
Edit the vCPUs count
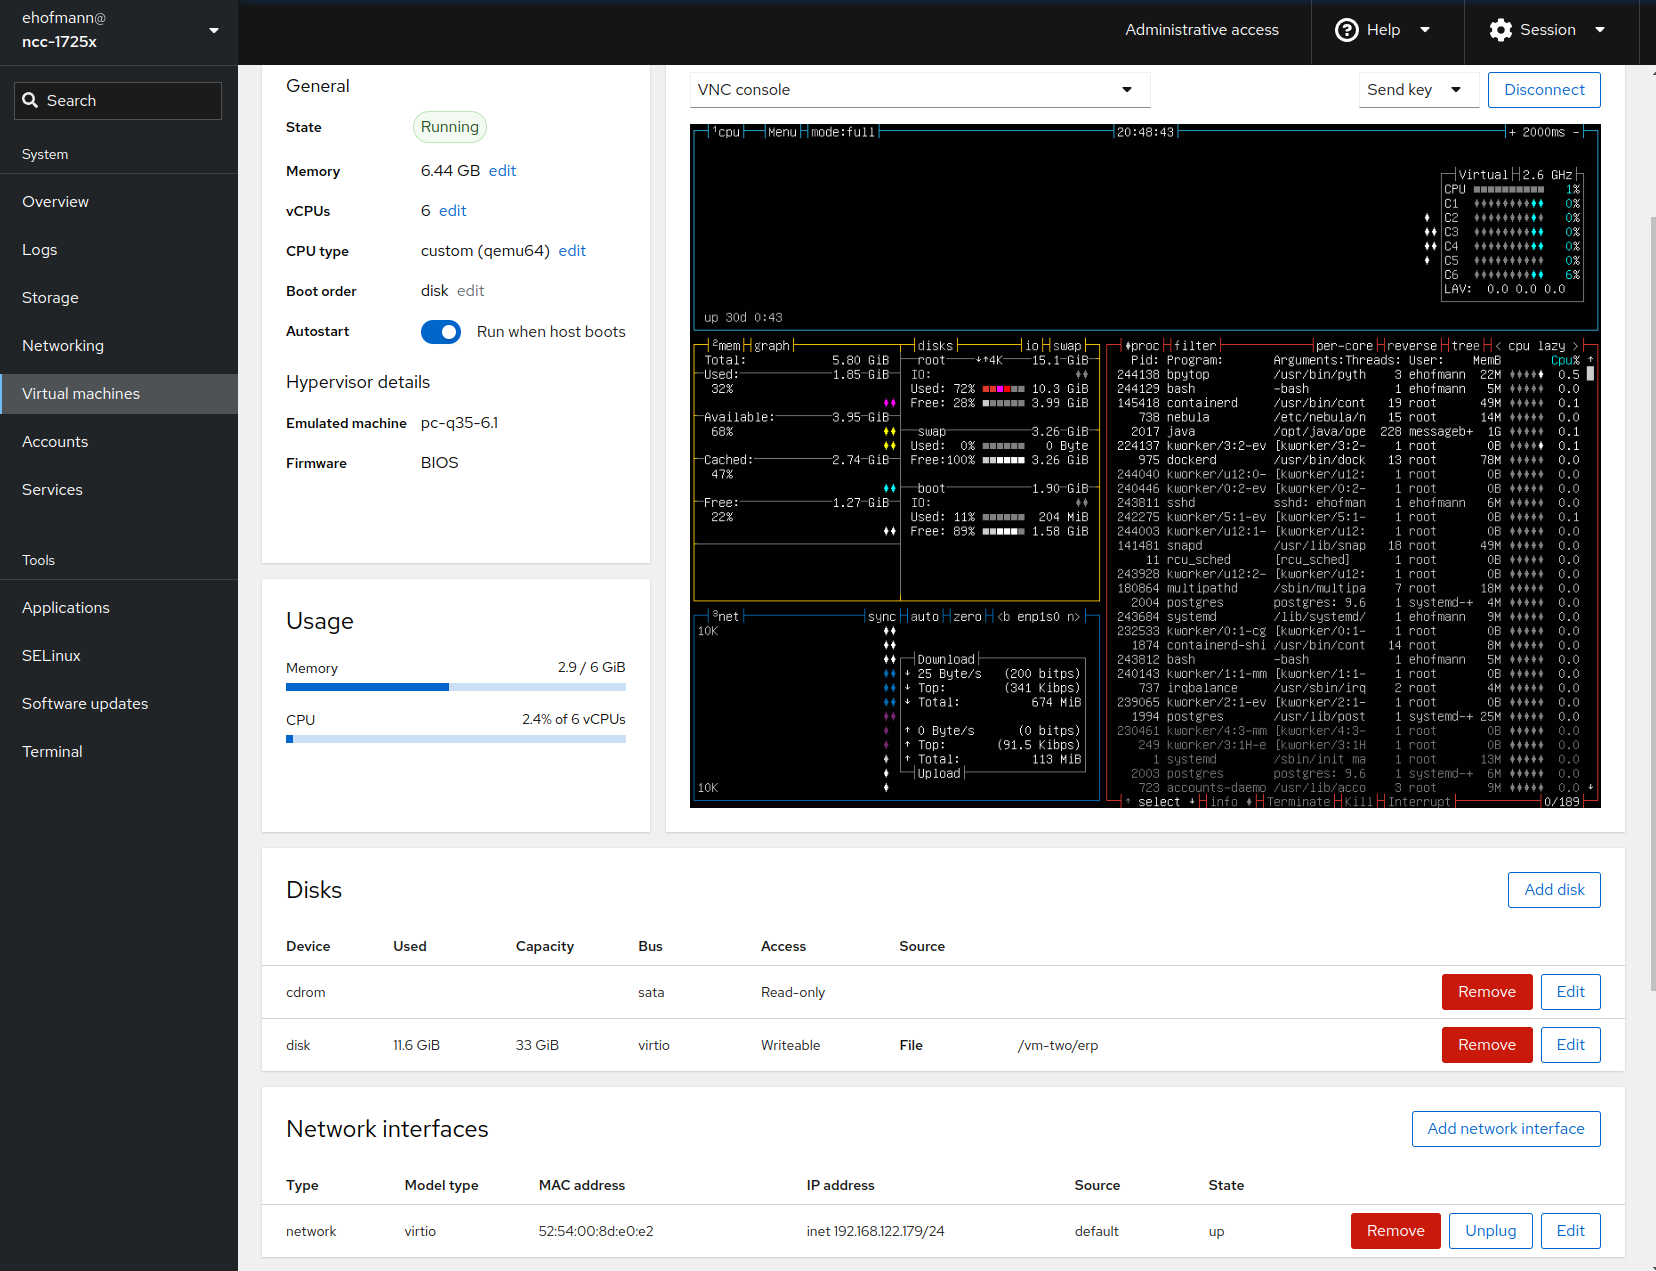coord(452,211)
